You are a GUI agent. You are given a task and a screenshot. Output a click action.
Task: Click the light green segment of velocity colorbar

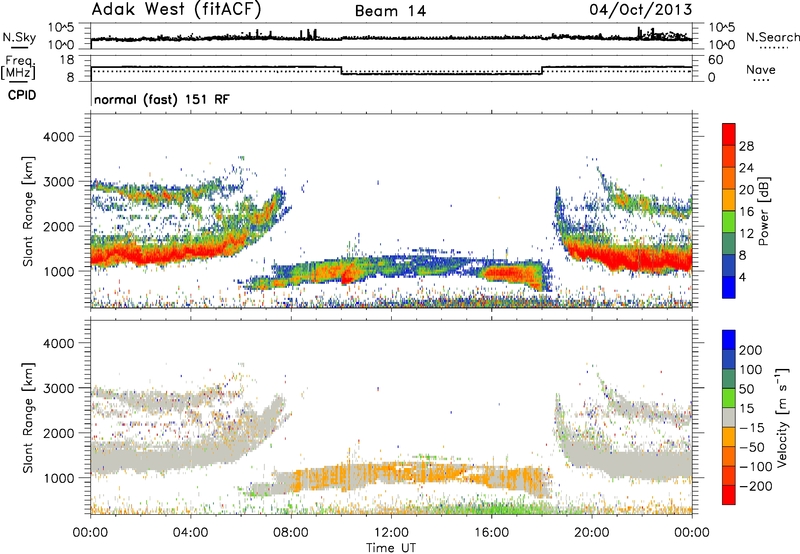click(729, 398)
